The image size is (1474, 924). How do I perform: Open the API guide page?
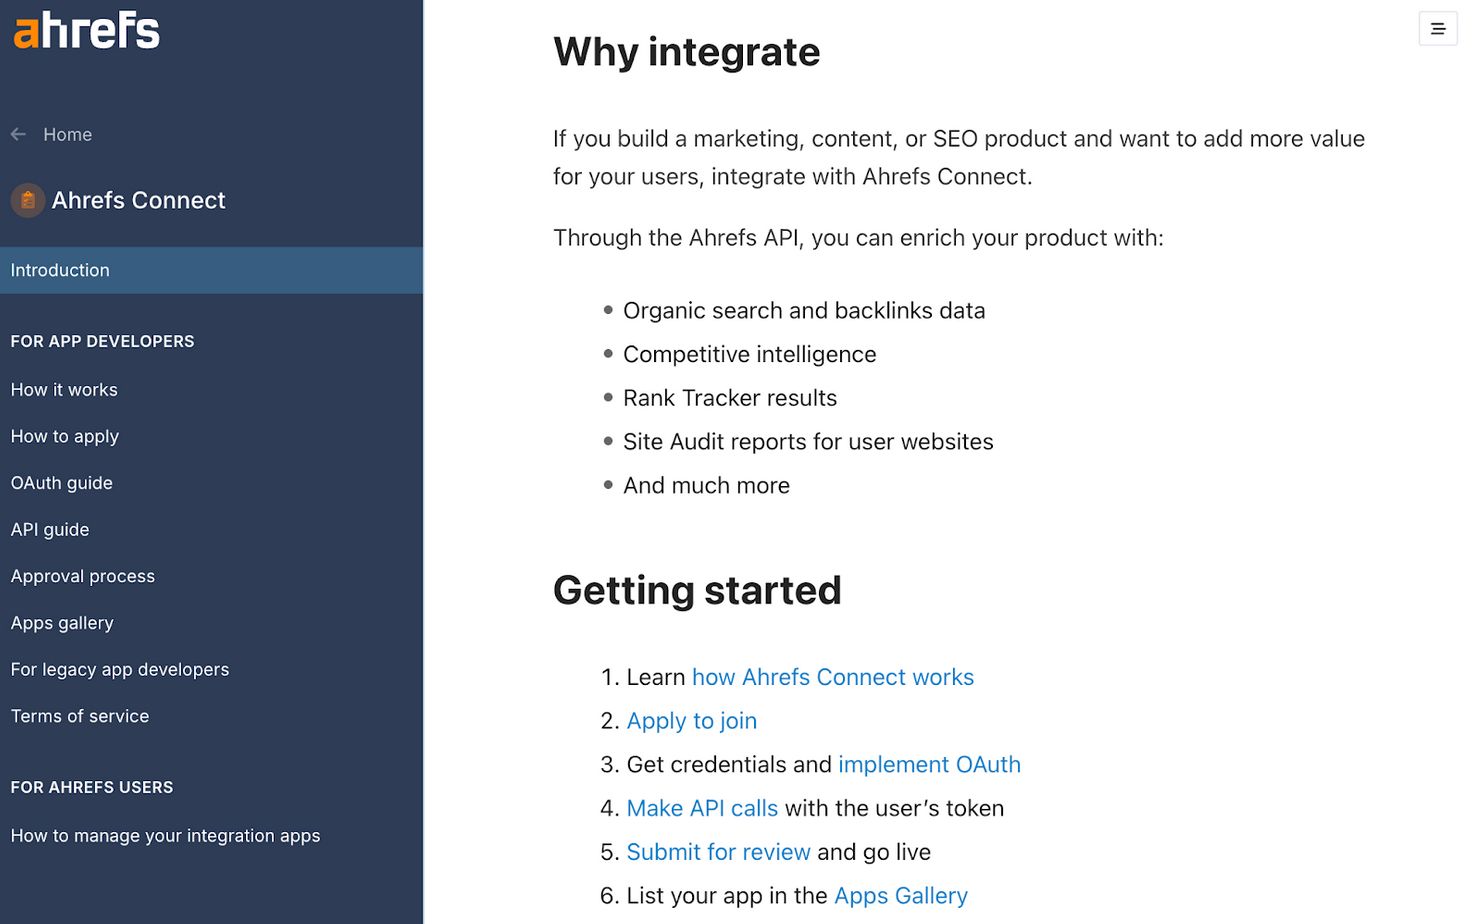pos(50,529)
